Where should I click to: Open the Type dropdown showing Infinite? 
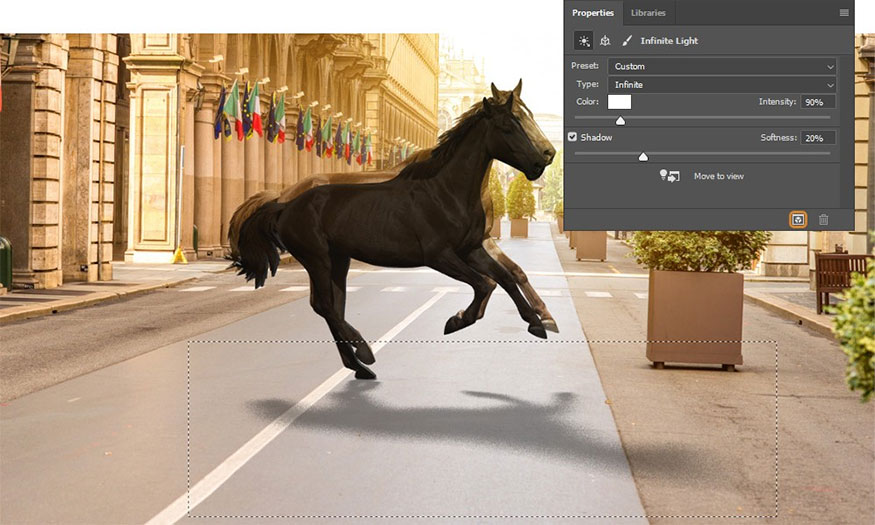[722, 85]
